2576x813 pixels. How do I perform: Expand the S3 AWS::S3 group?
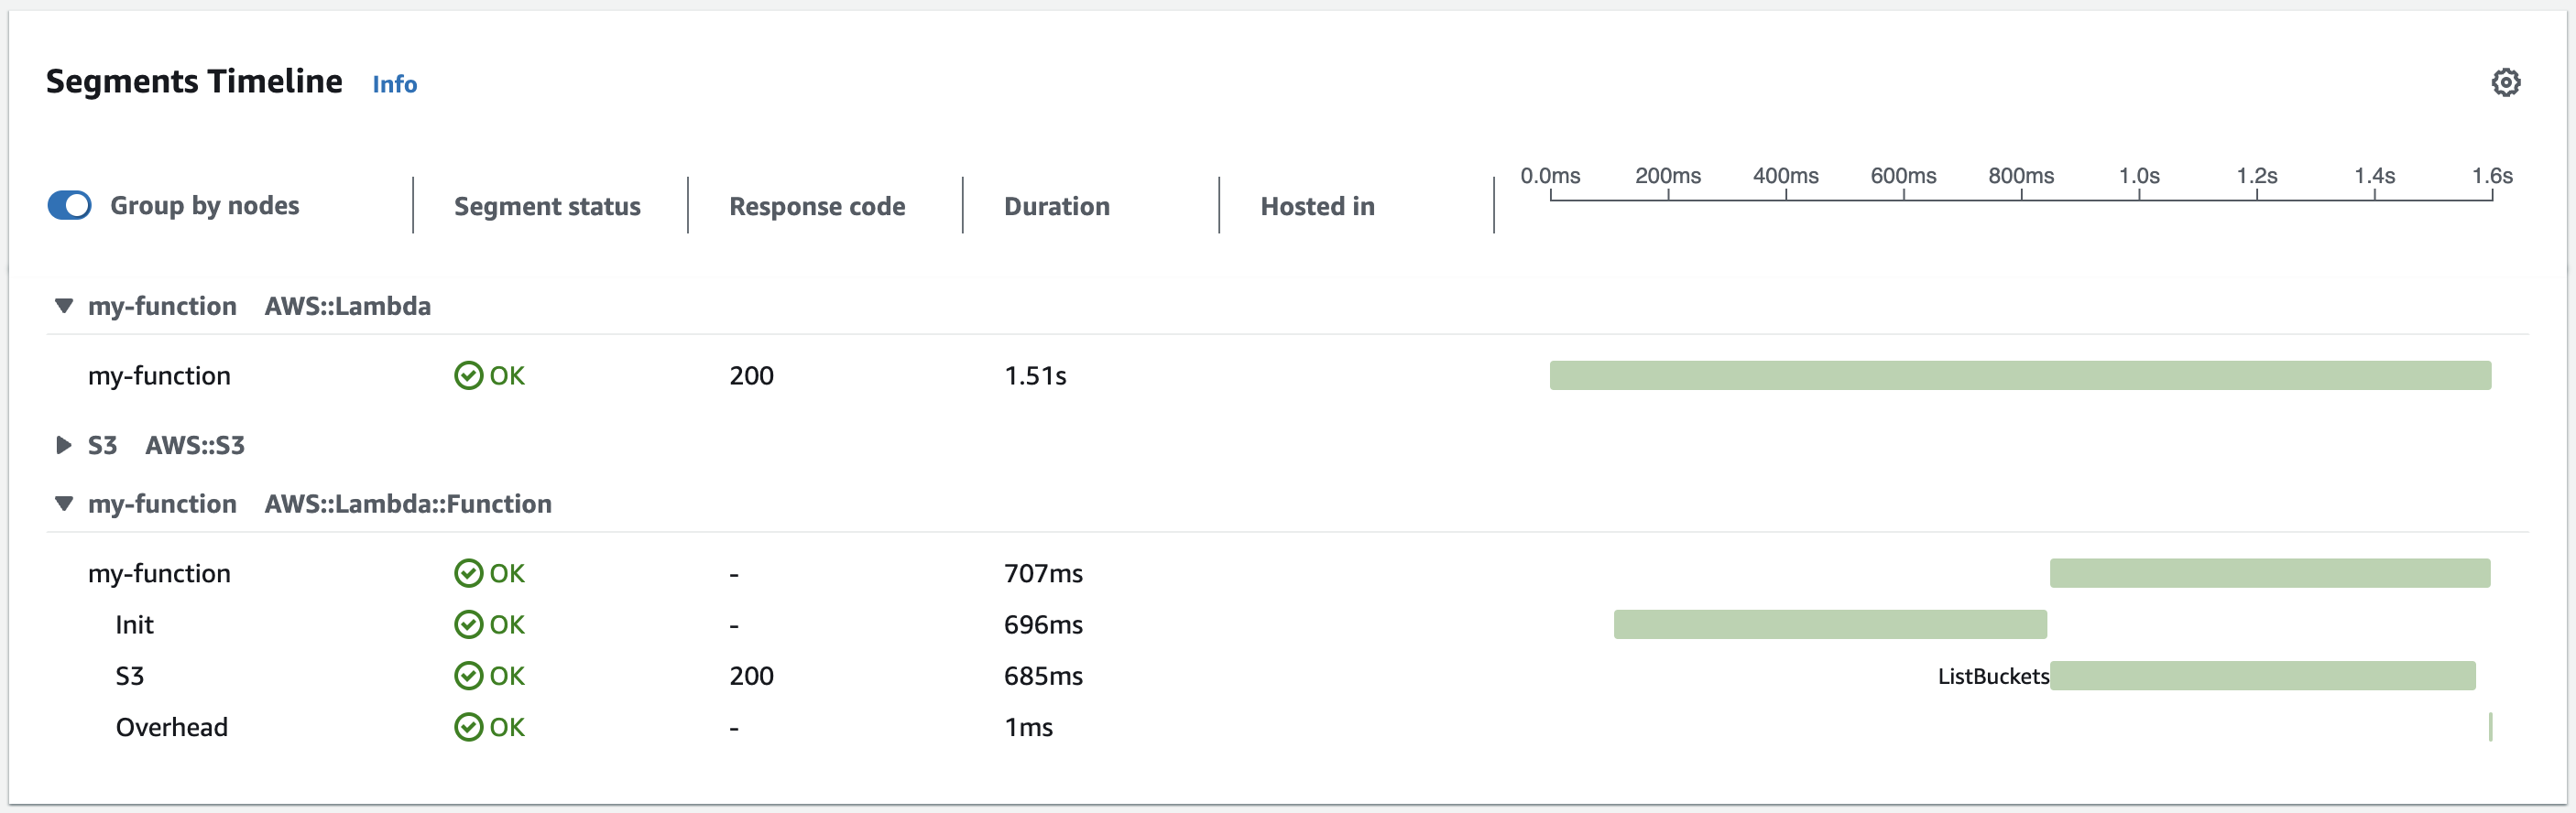(x=64, y=445)
